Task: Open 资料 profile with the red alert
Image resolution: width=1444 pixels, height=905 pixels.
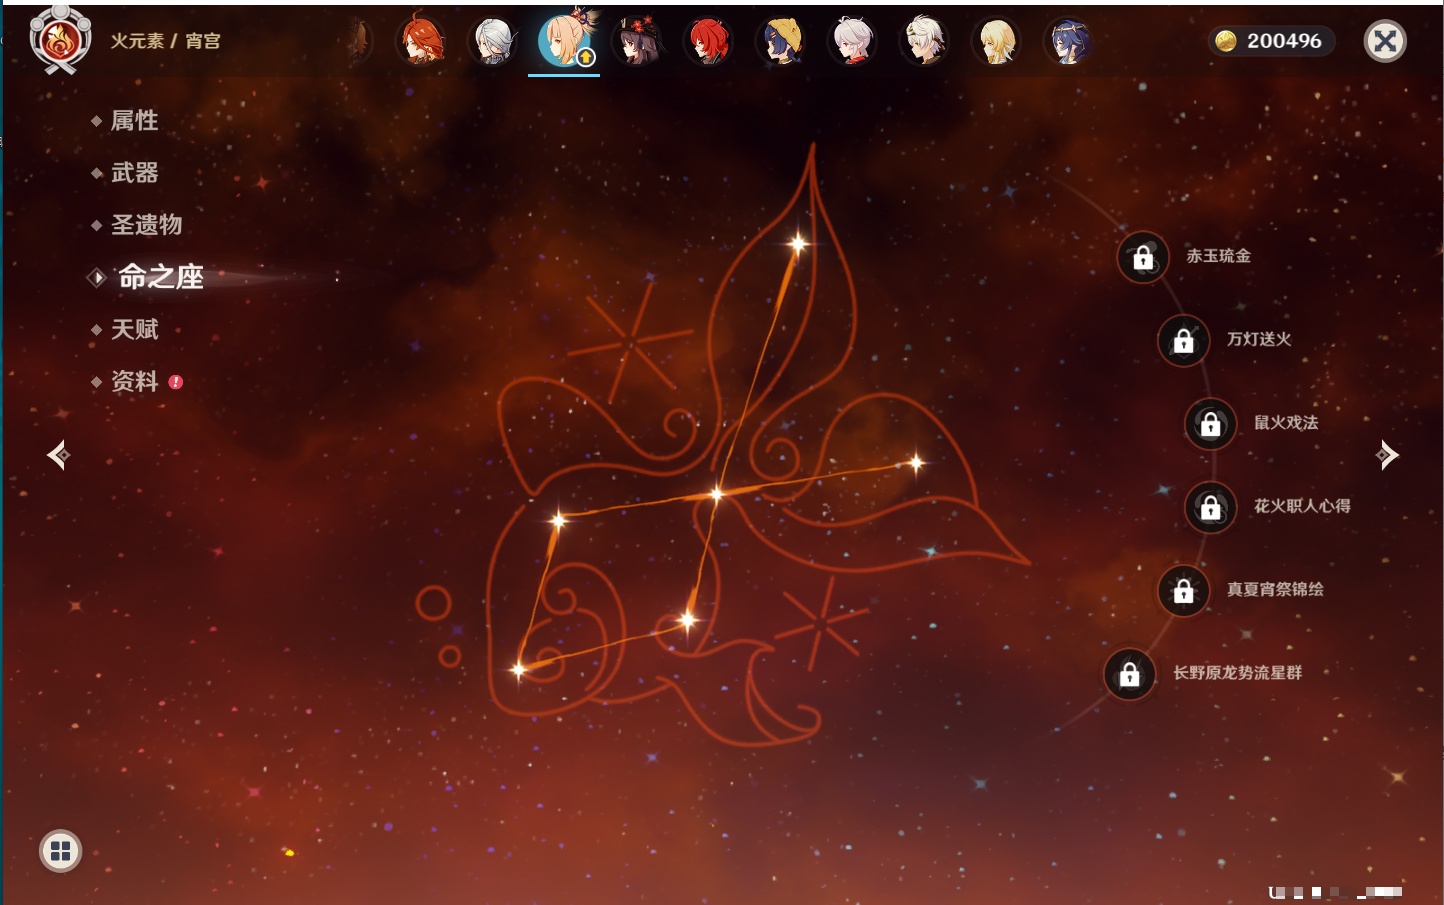Action: point(134,381)
